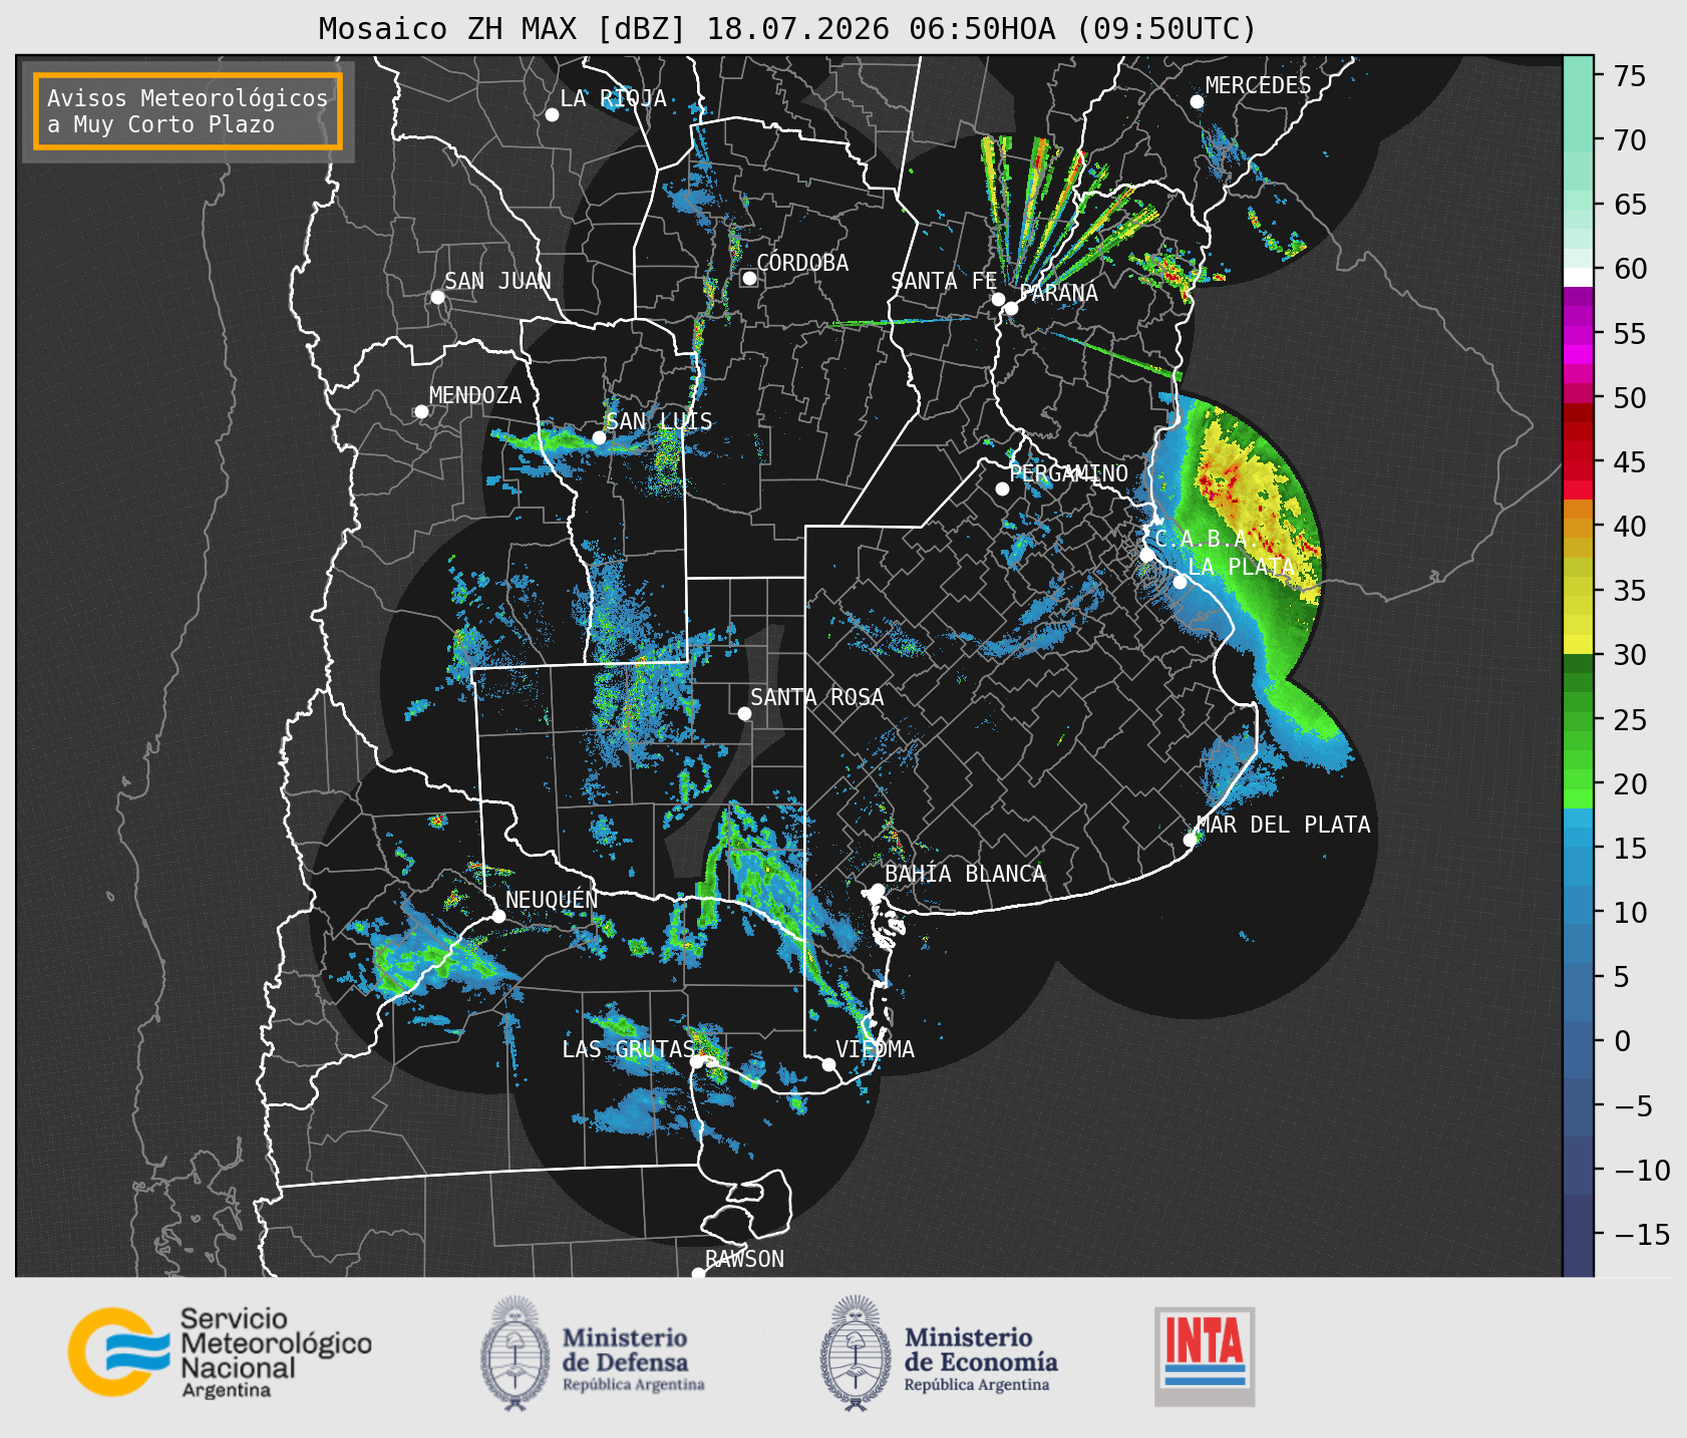Select the Santa Rosa city marker
This screenshot has width=1687, height=1438.
tap(744, 713)
